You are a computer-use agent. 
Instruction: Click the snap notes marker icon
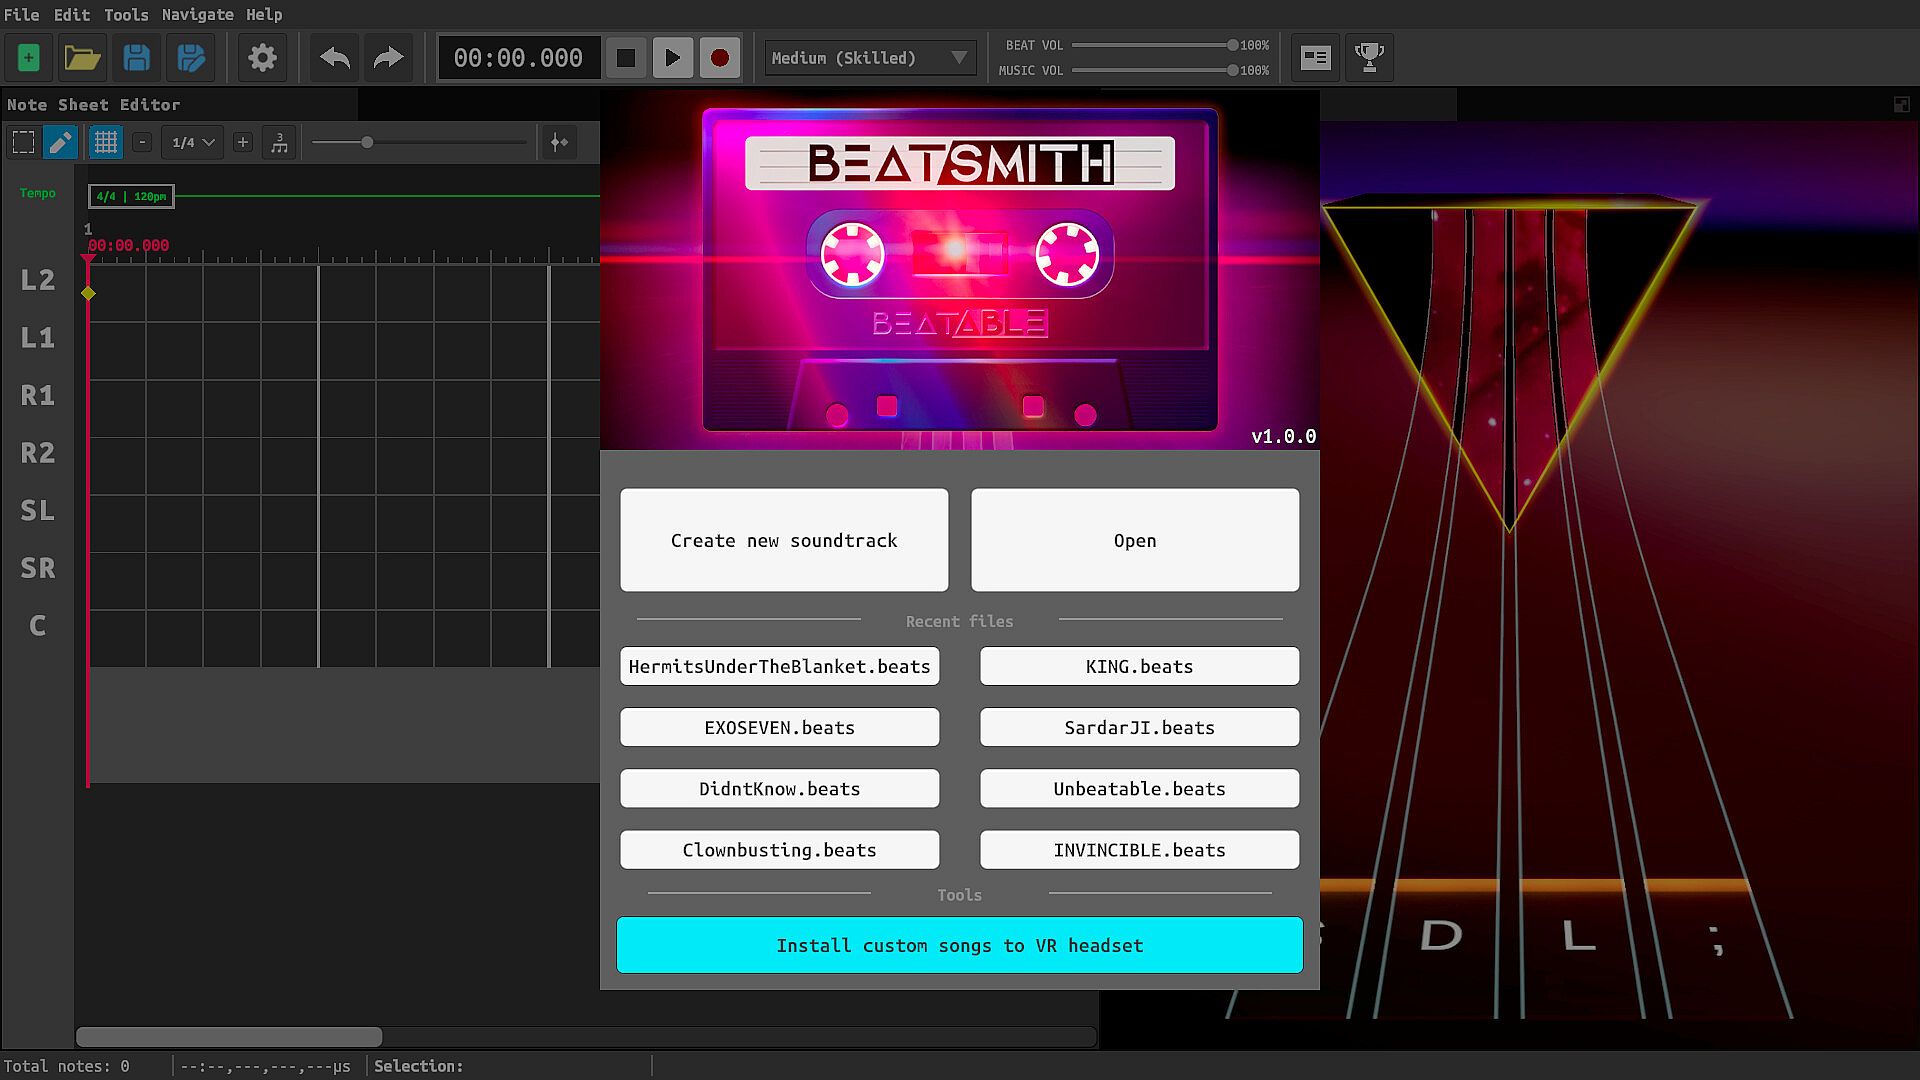tap(559, 143)
